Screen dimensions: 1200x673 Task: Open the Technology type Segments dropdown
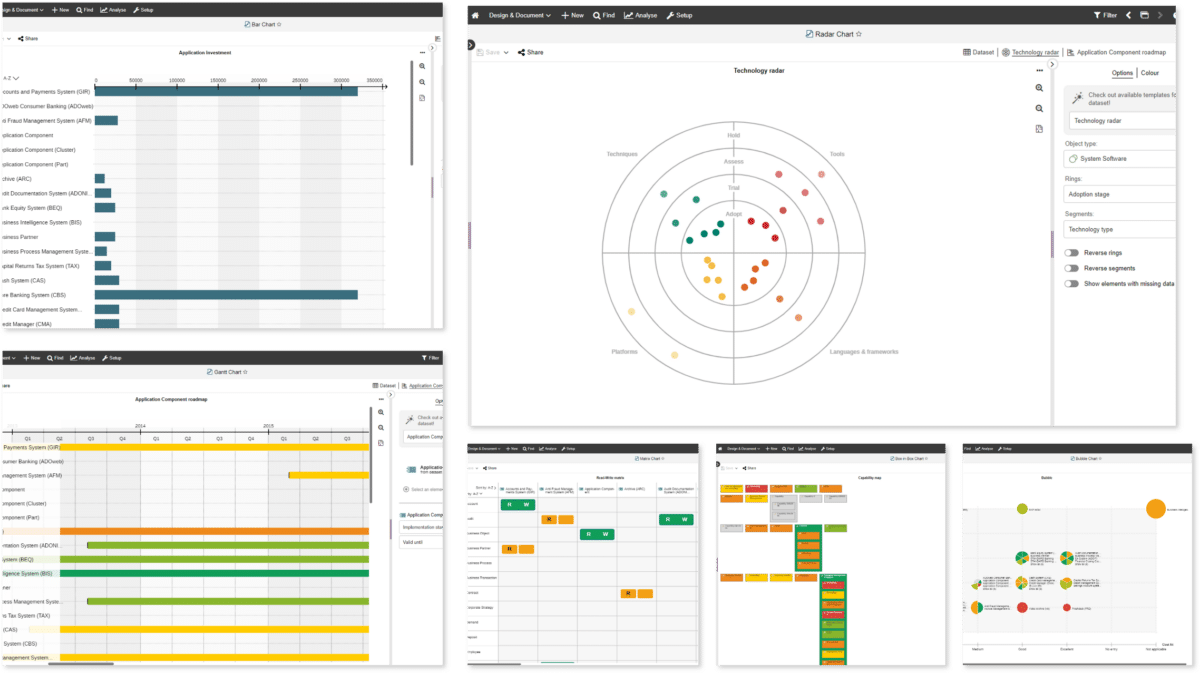pos(1120,228)
